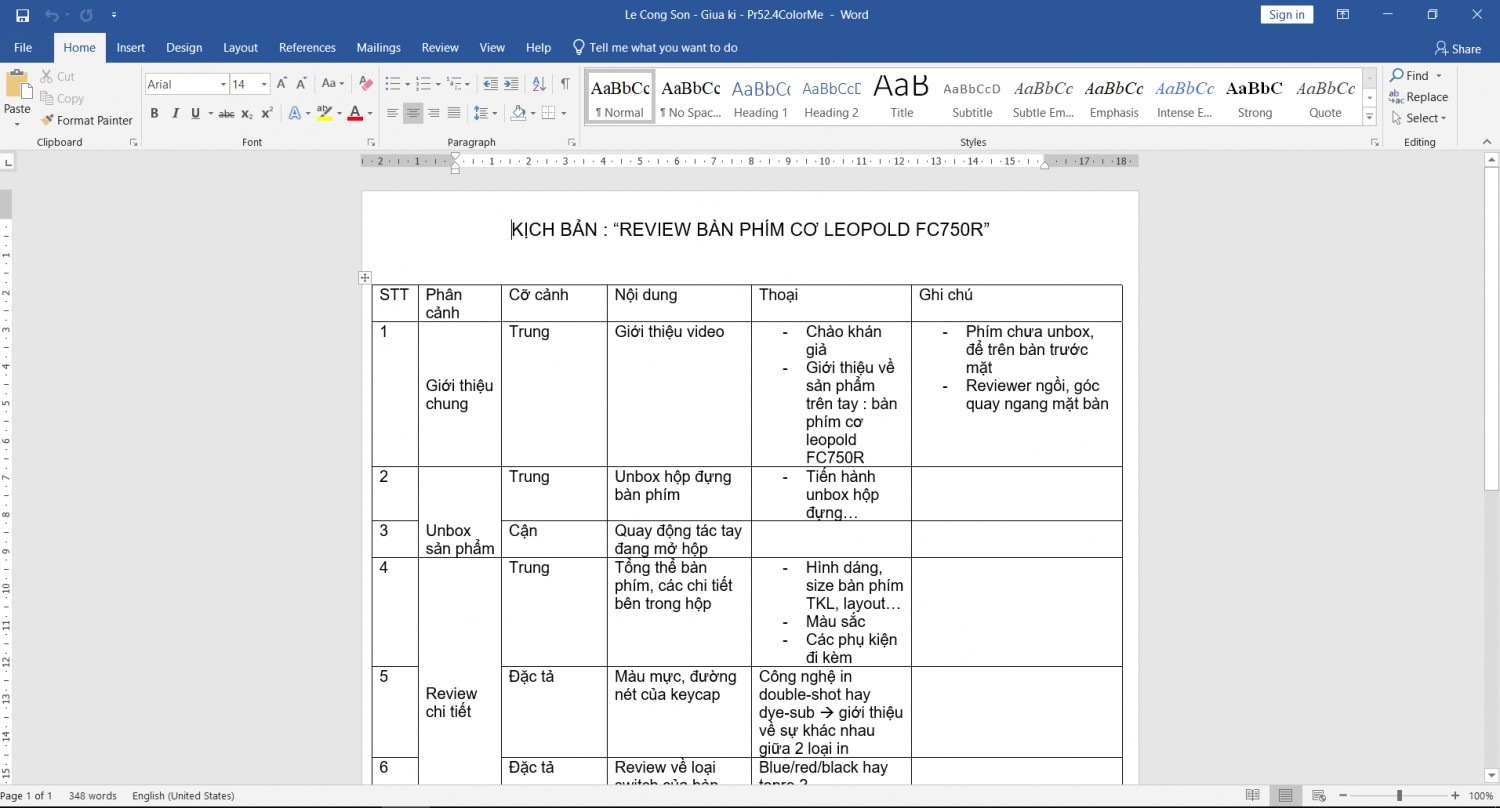The height and width of the screenshot is (808, 1500).
Task: Clear all formatting with the eraser icon
Action: [x=366, y=84]
